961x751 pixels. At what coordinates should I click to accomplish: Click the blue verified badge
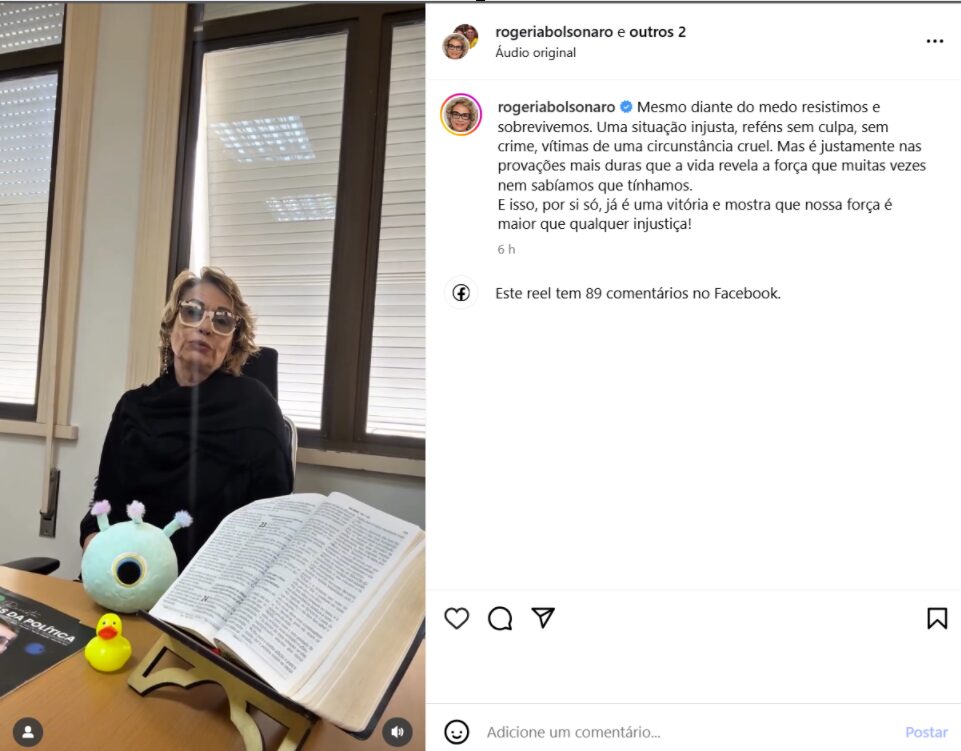(x=626, y=107)
